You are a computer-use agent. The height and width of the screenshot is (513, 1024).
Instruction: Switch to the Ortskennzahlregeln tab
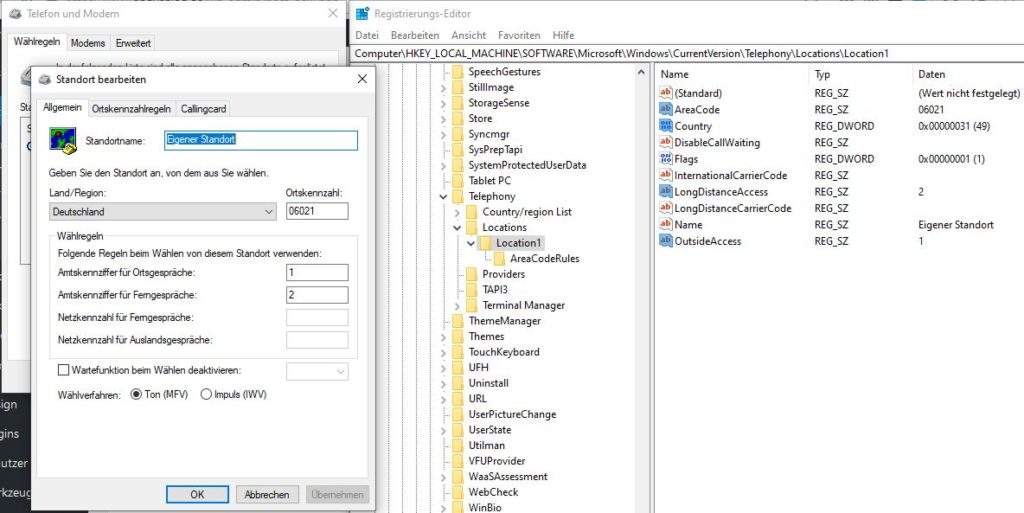pyautogui.click(x=131, y=108)
